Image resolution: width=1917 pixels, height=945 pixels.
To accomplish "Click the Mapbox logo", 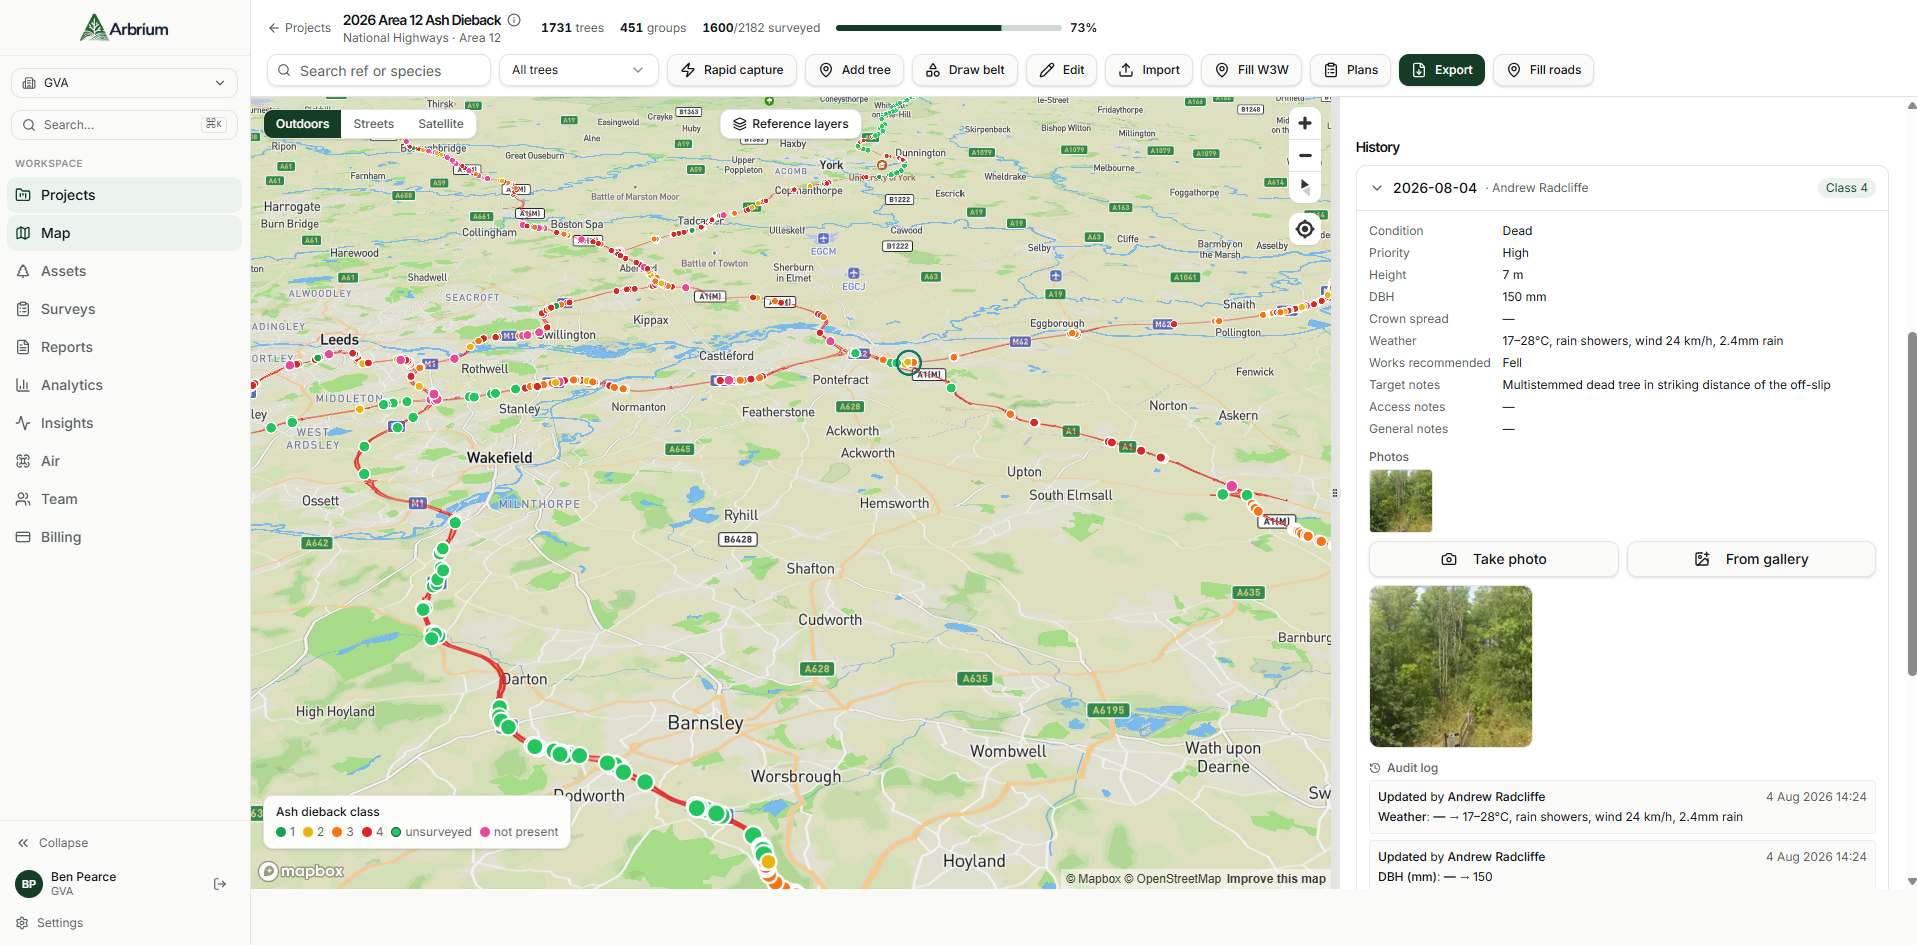I will 301,871.
